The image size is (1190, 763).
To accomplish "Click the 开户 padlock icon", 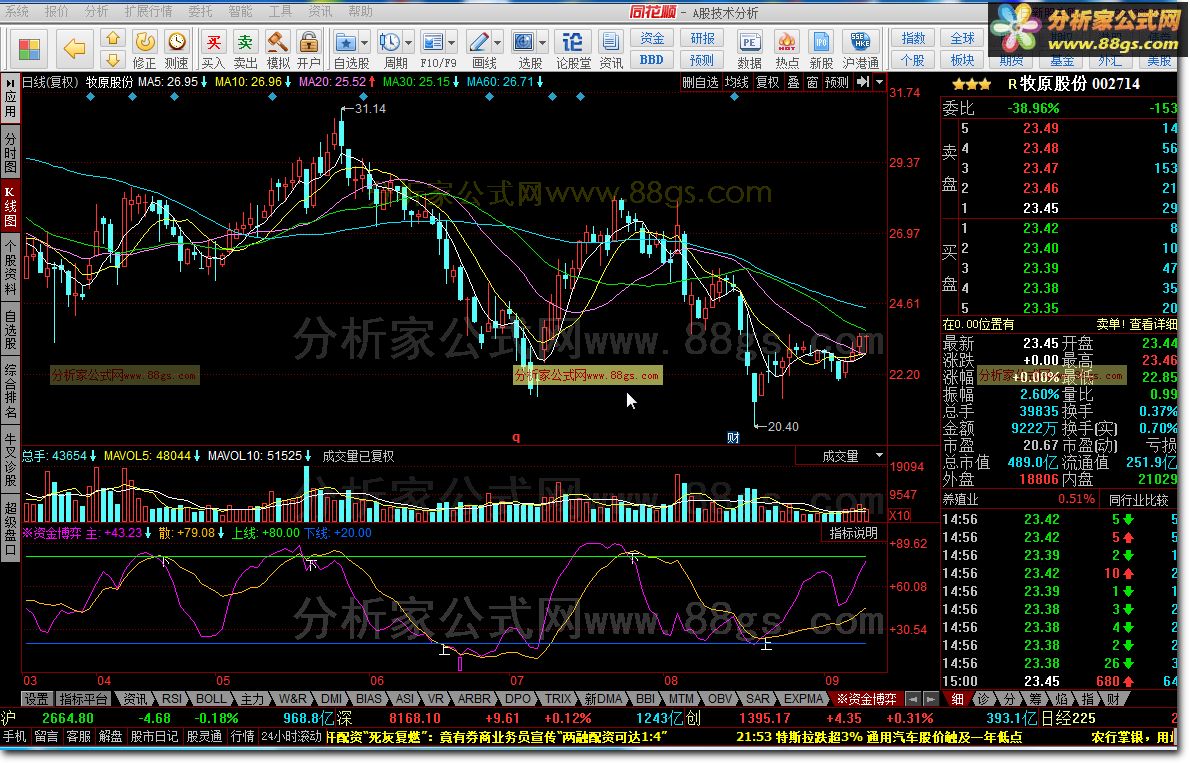I will point(309,42).
